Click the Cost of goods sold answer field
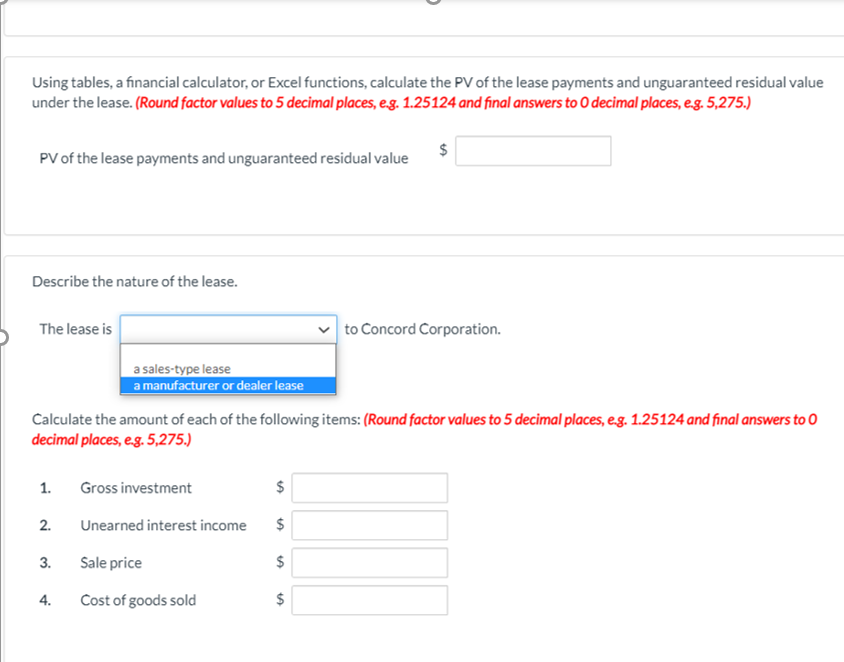This screenshot has width=844, height=662. tap(368, 600)
